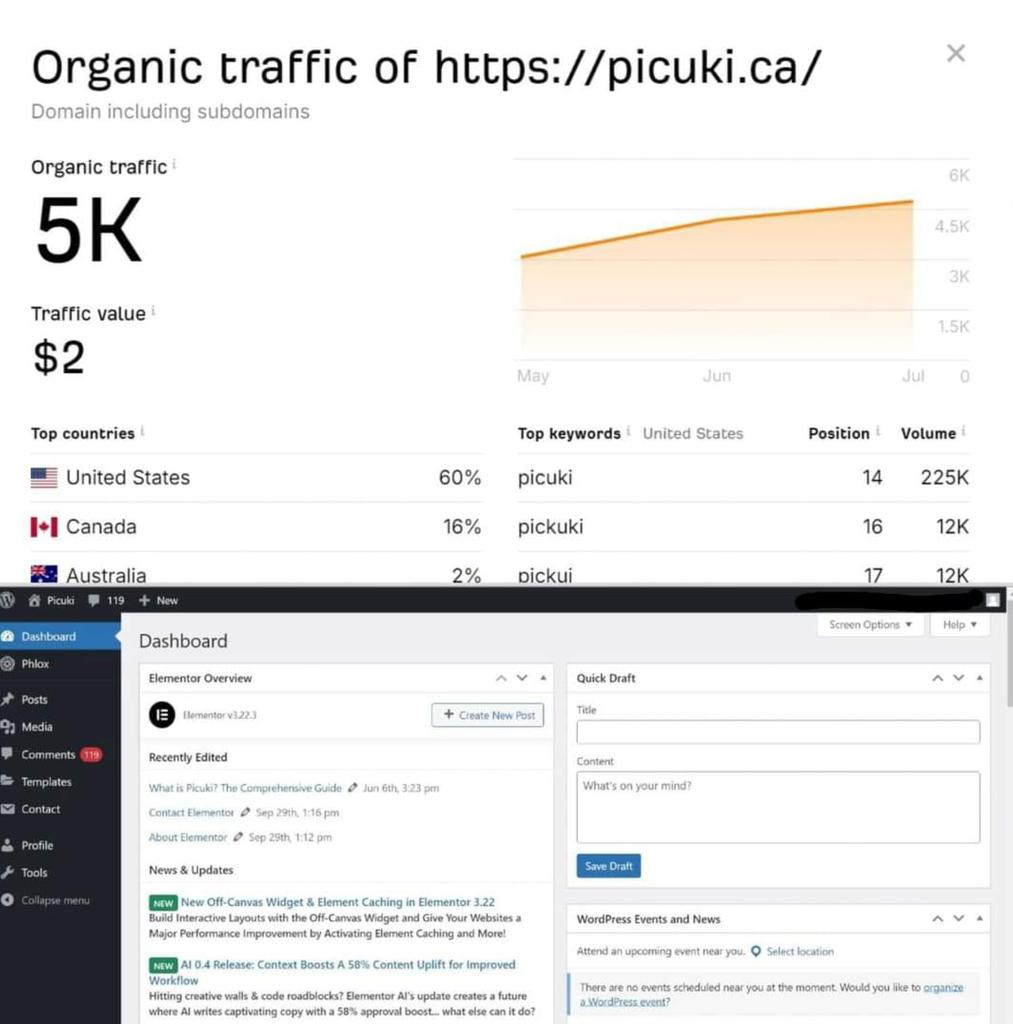Click the edit pencil next to About Elementor

(x=238, y=837)
